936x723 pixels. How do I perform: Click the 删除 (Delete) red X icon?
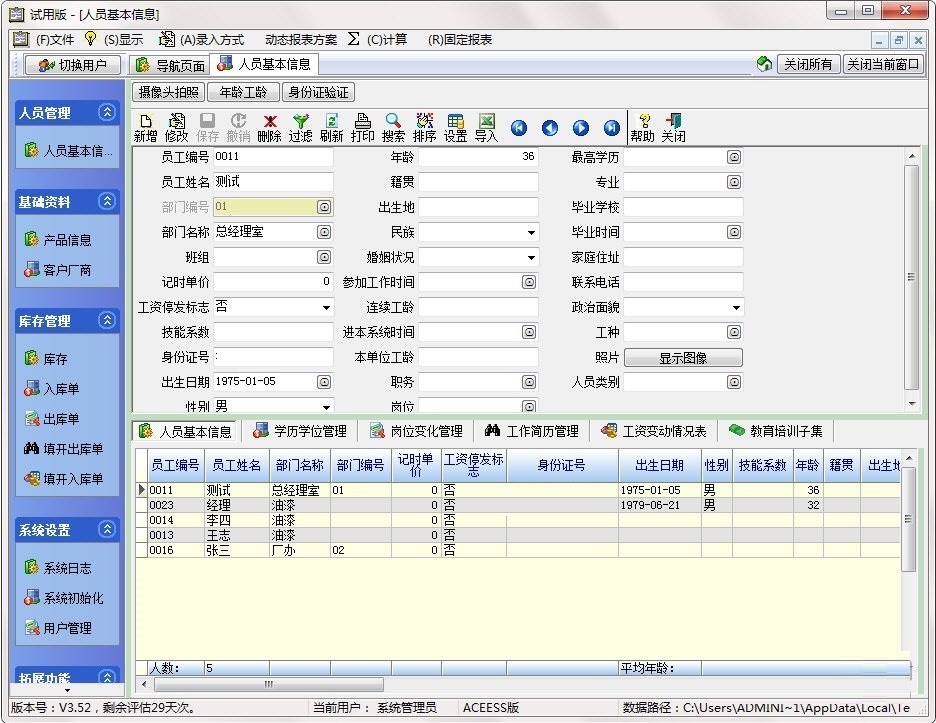pos(269,127)
